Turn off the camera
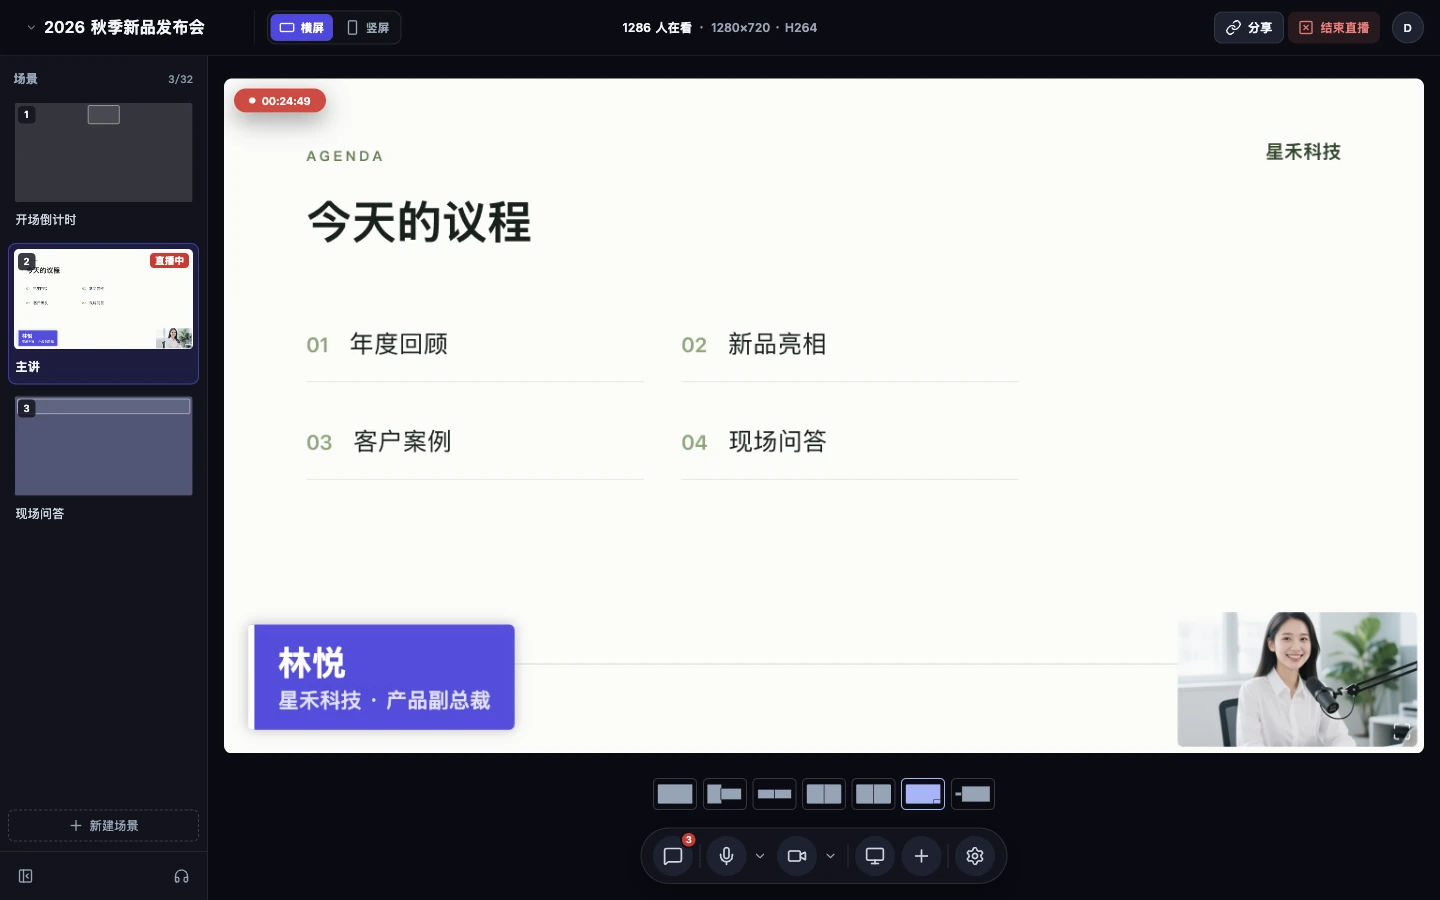 (797, 856)
